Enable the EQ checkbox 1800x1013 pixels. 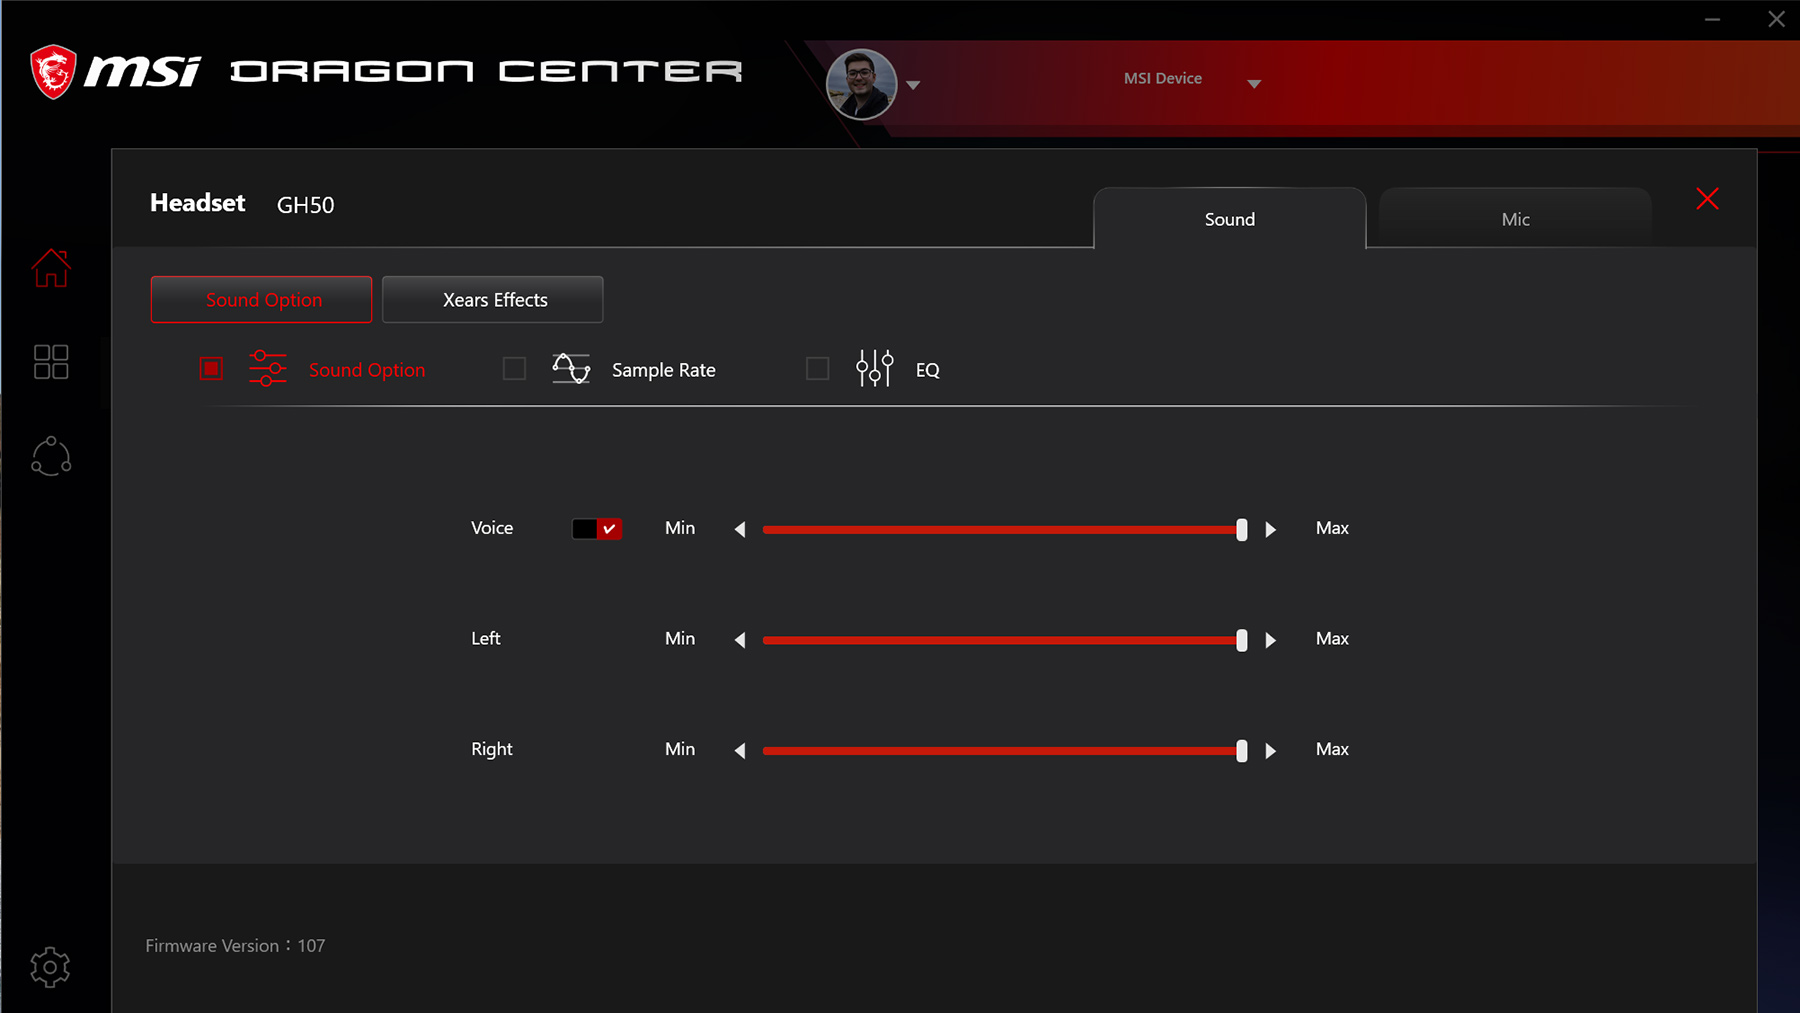point(817,369)
